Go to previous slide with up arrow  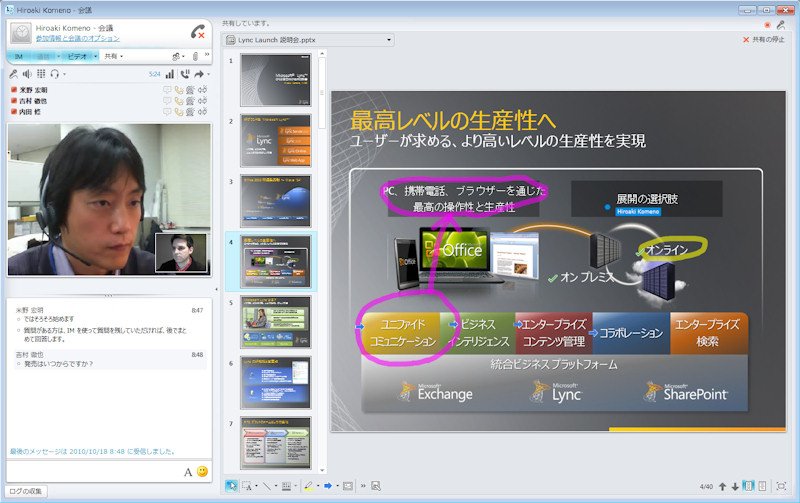tap(722, 487)
